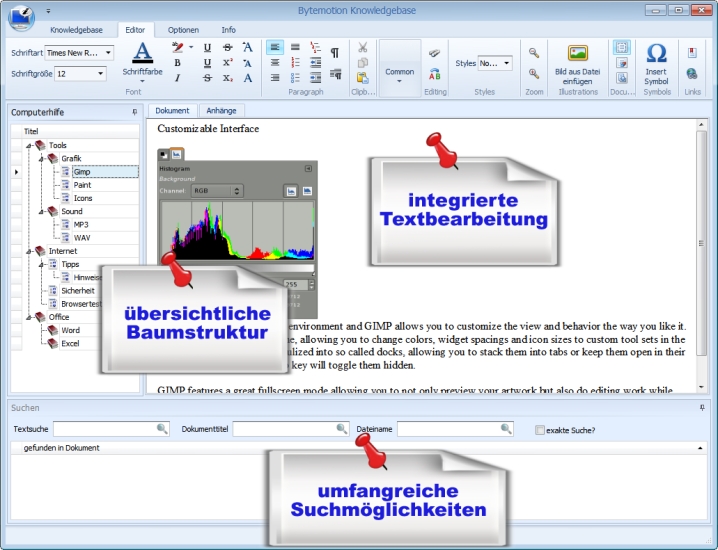Enable the exakte Suche checkbox
The height and width of the screenshot is (550, 718).
(540, 430)
